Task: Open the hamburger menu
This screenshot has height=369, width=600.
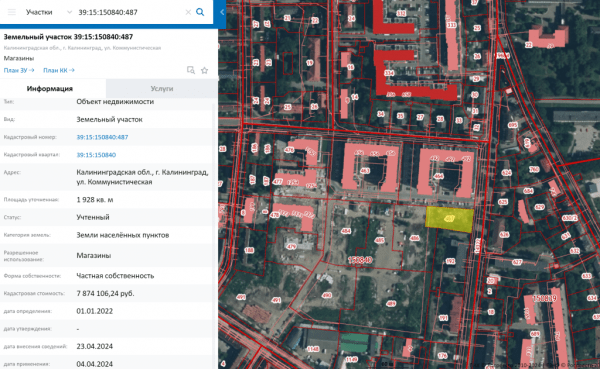Action: 12,12
